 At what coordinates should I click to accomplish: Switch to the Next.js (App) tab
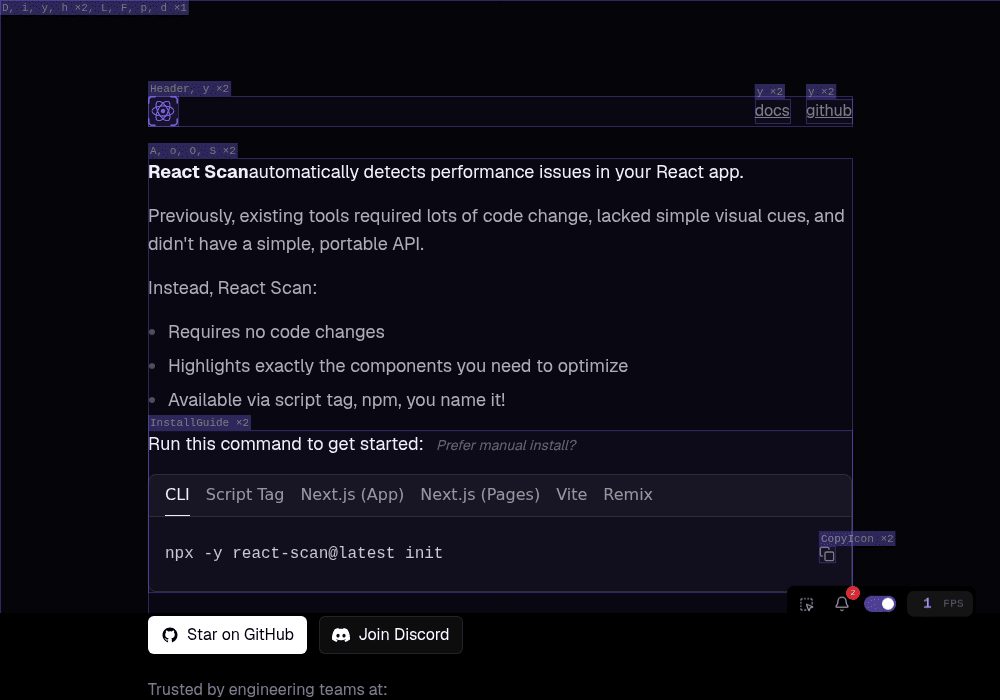click(352, 494)
